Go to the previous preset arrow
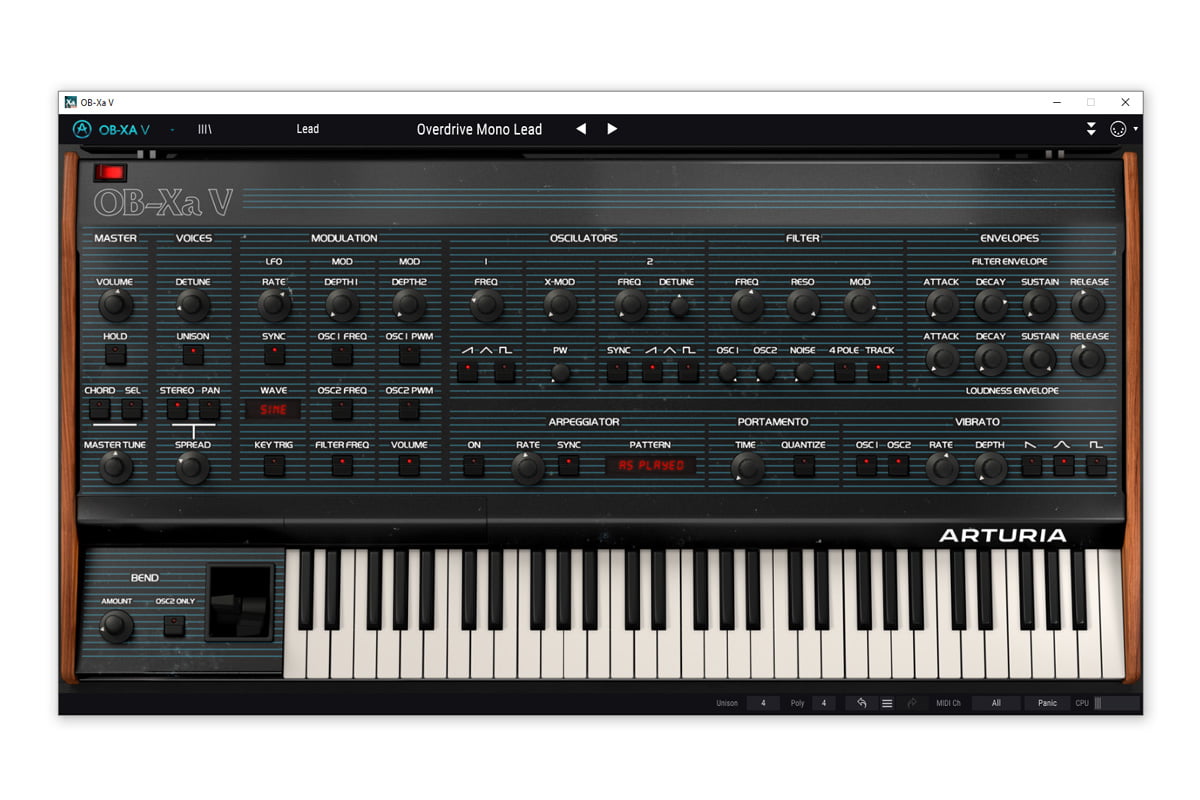Viewport: 1200px width, 800px height. [581, 129]
